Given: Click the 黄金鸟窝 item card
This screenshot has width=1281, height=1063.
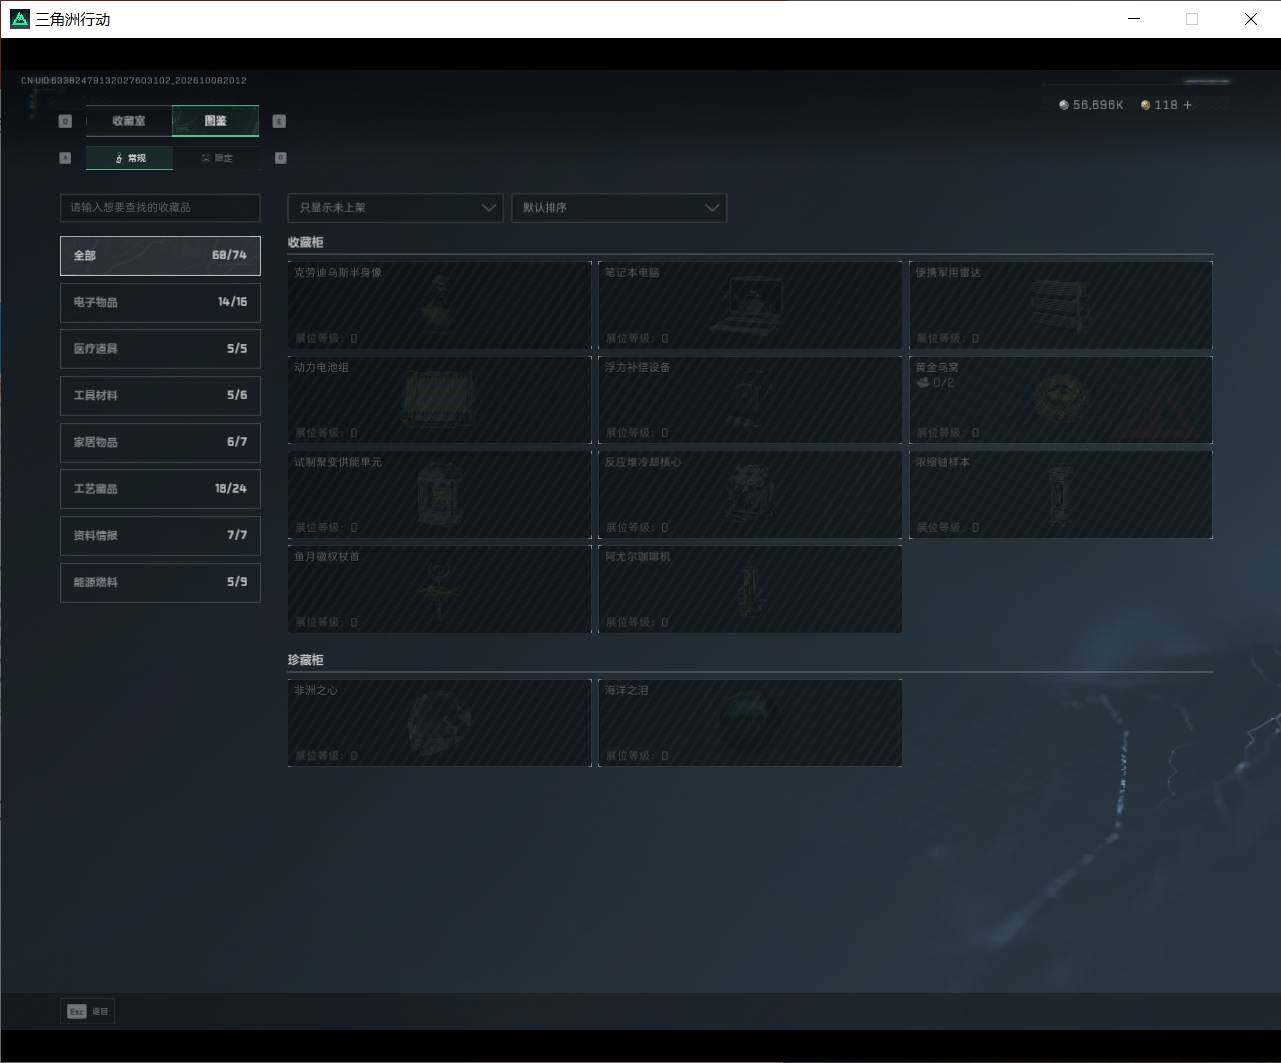Looking at the screenshot, I should pos(1061,400).
